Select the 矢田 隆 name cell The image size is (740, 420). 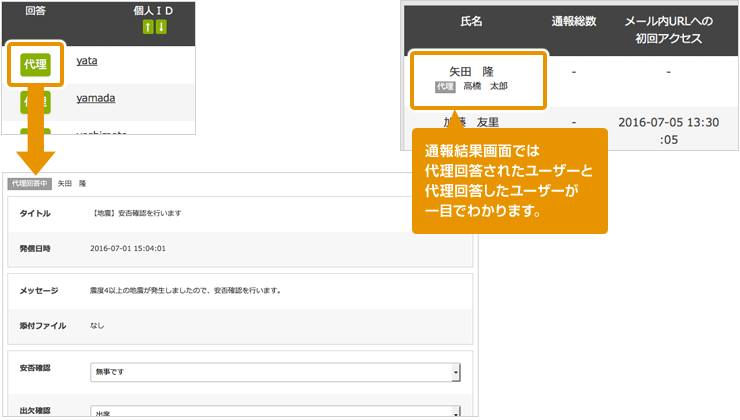coord(476,77)
